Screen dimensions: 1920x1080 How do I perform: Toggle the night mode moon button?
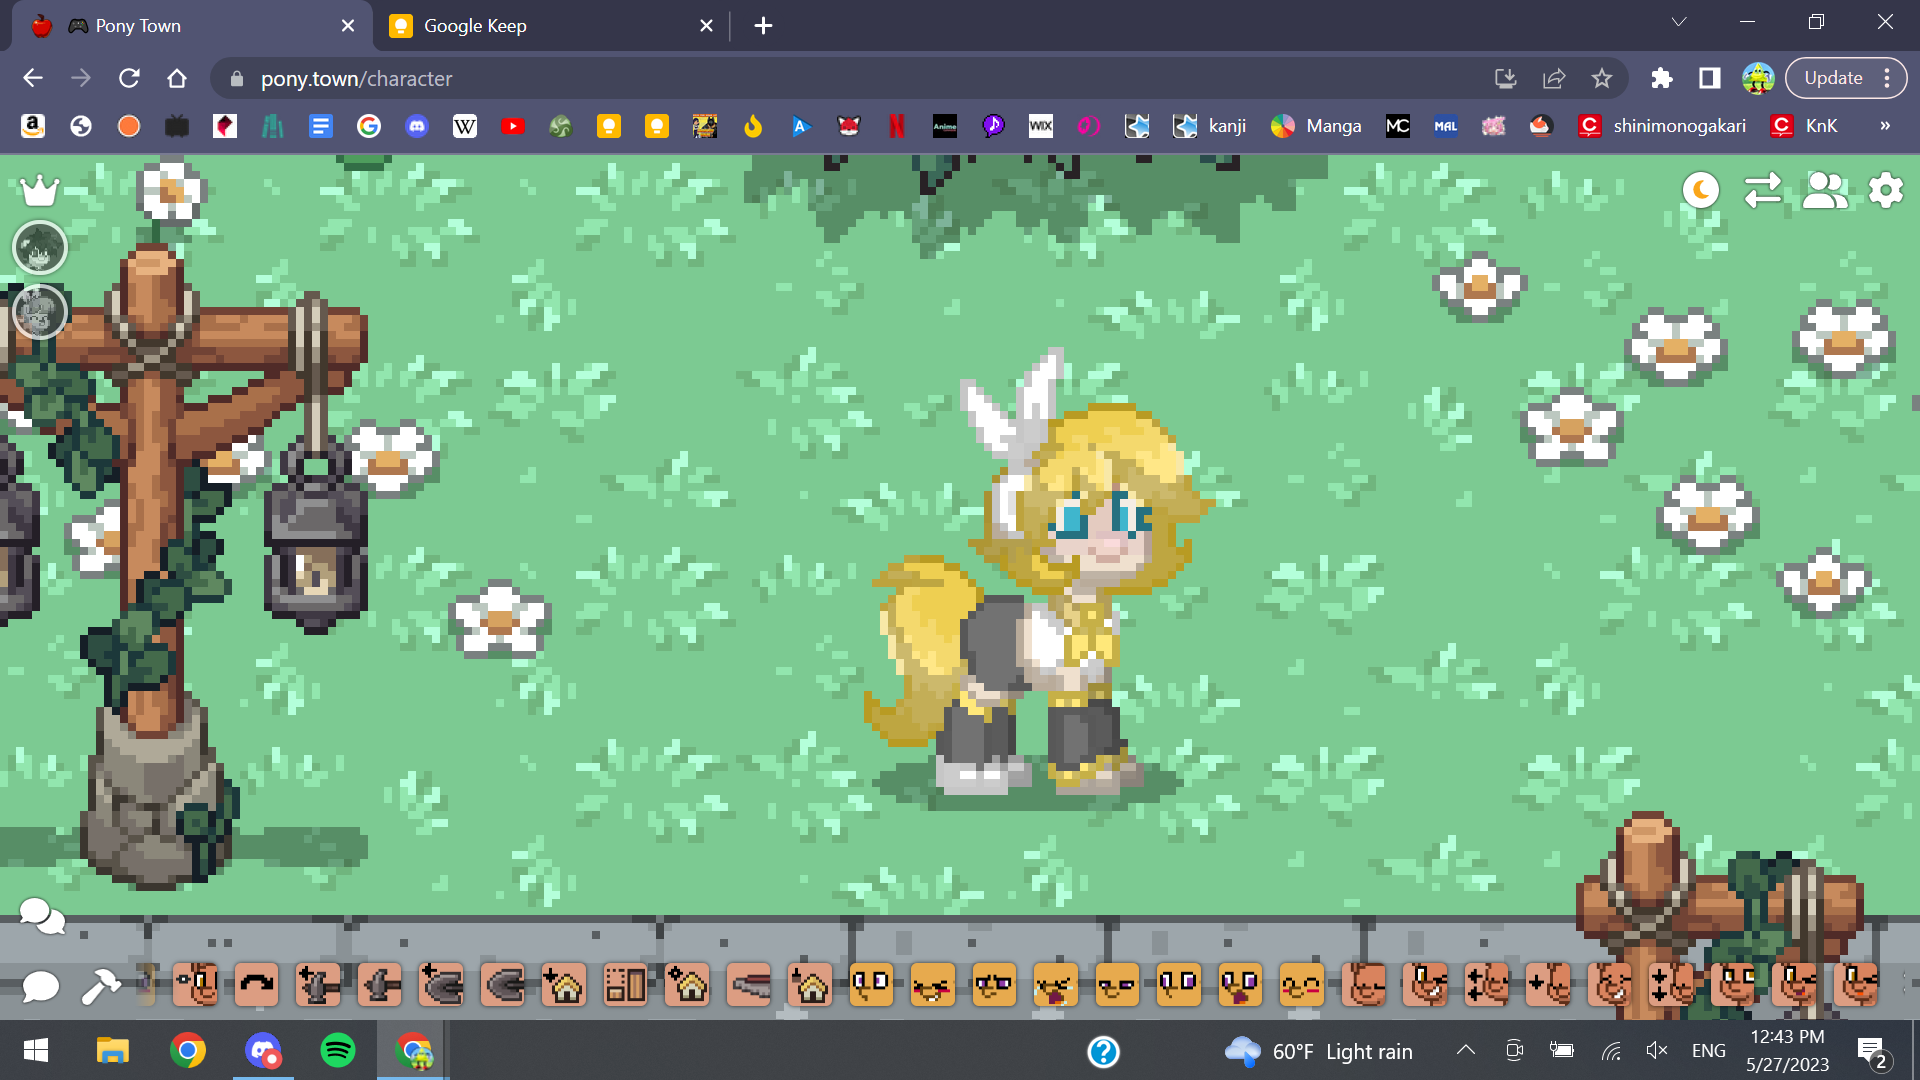1700,190
